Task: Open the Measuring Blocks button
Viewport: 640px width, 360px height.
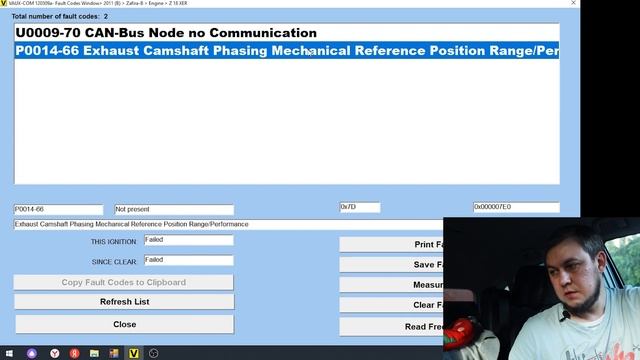Action: [391, 284]
